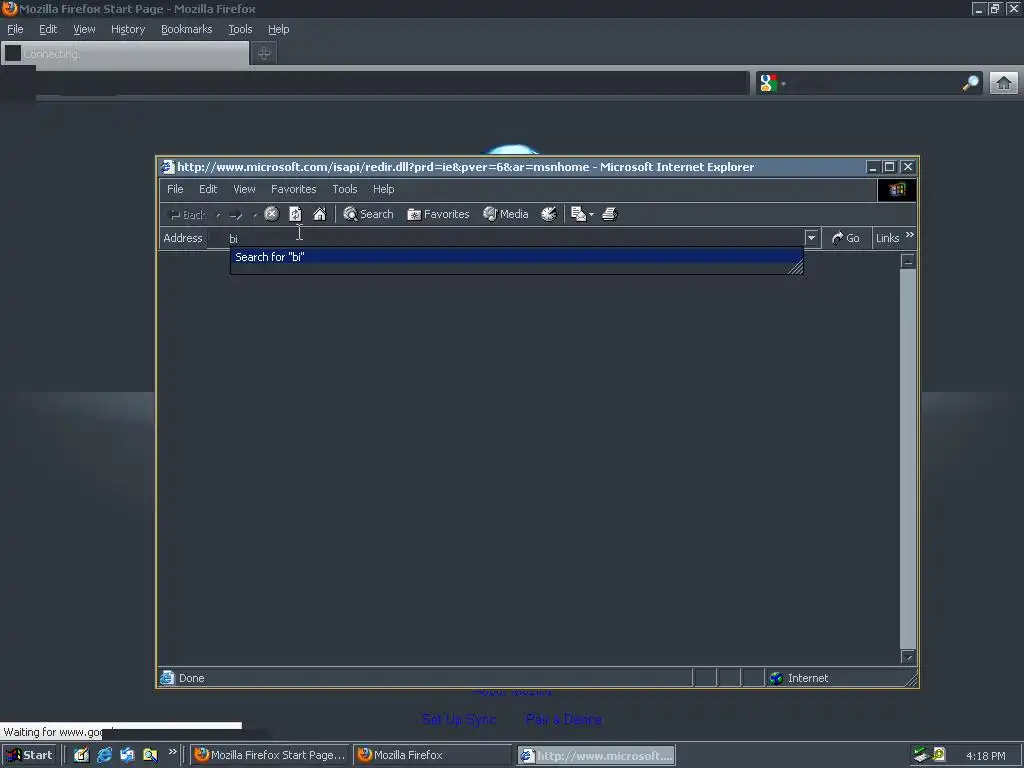Screen dimensions: 1024x768
Task: Open the Favorites pane from IE toolbar
Action: 438,214
